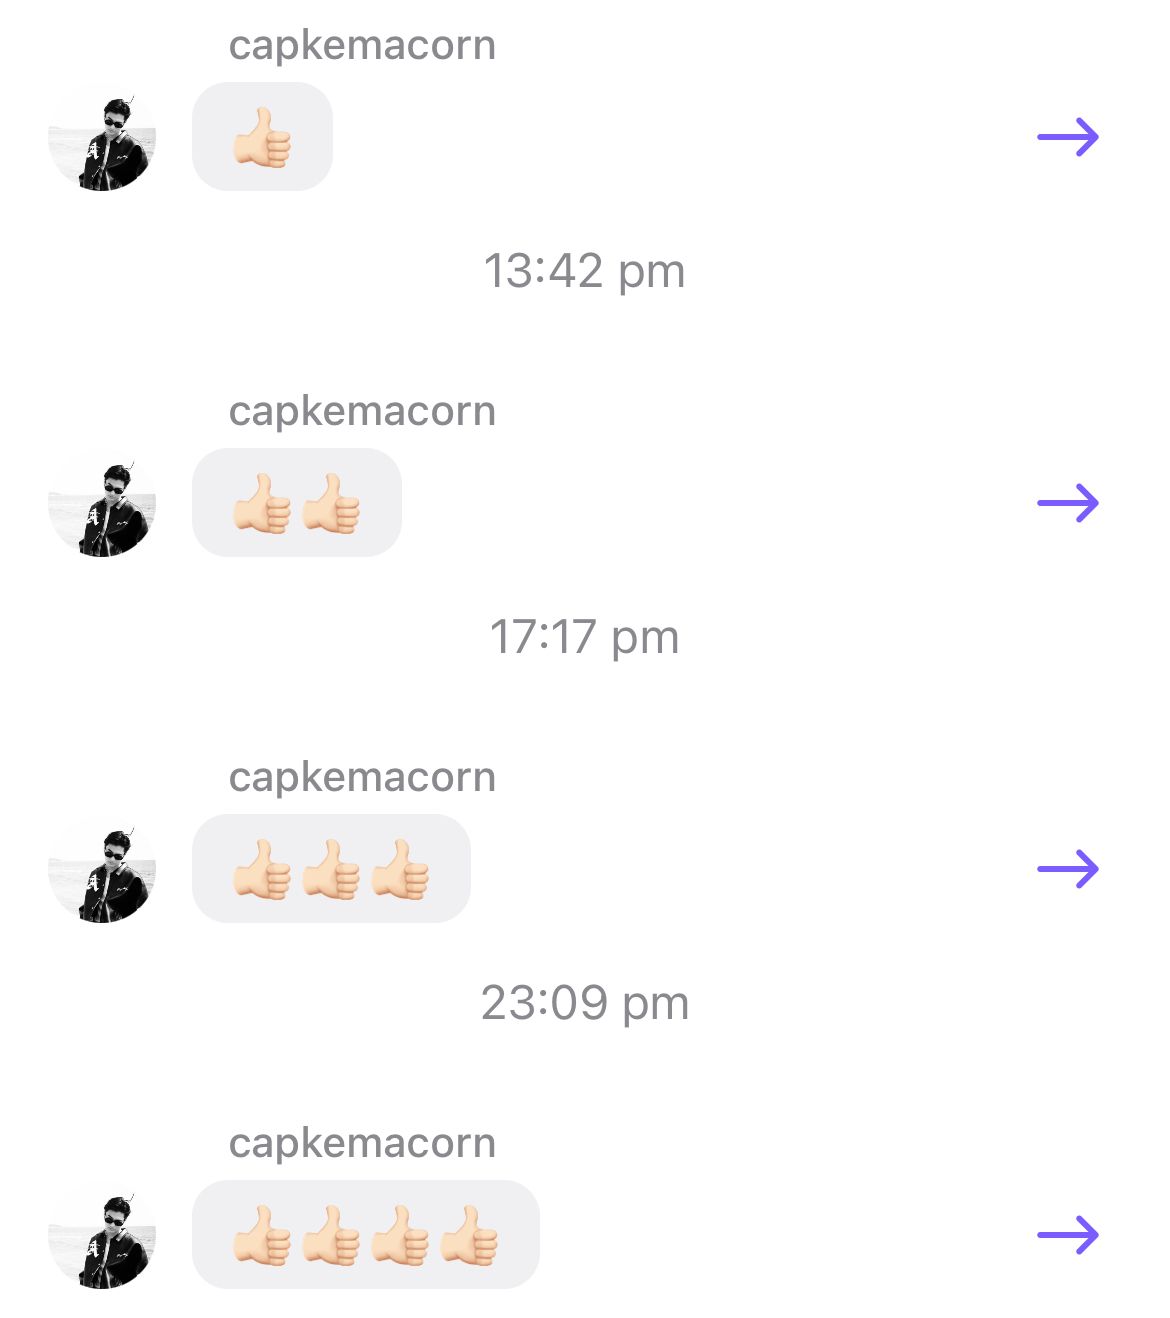Click the 13:42 pm timestamp
Image resolution: width=1170 pixels, height=1318 pixels.
click(x=585, y=271)
